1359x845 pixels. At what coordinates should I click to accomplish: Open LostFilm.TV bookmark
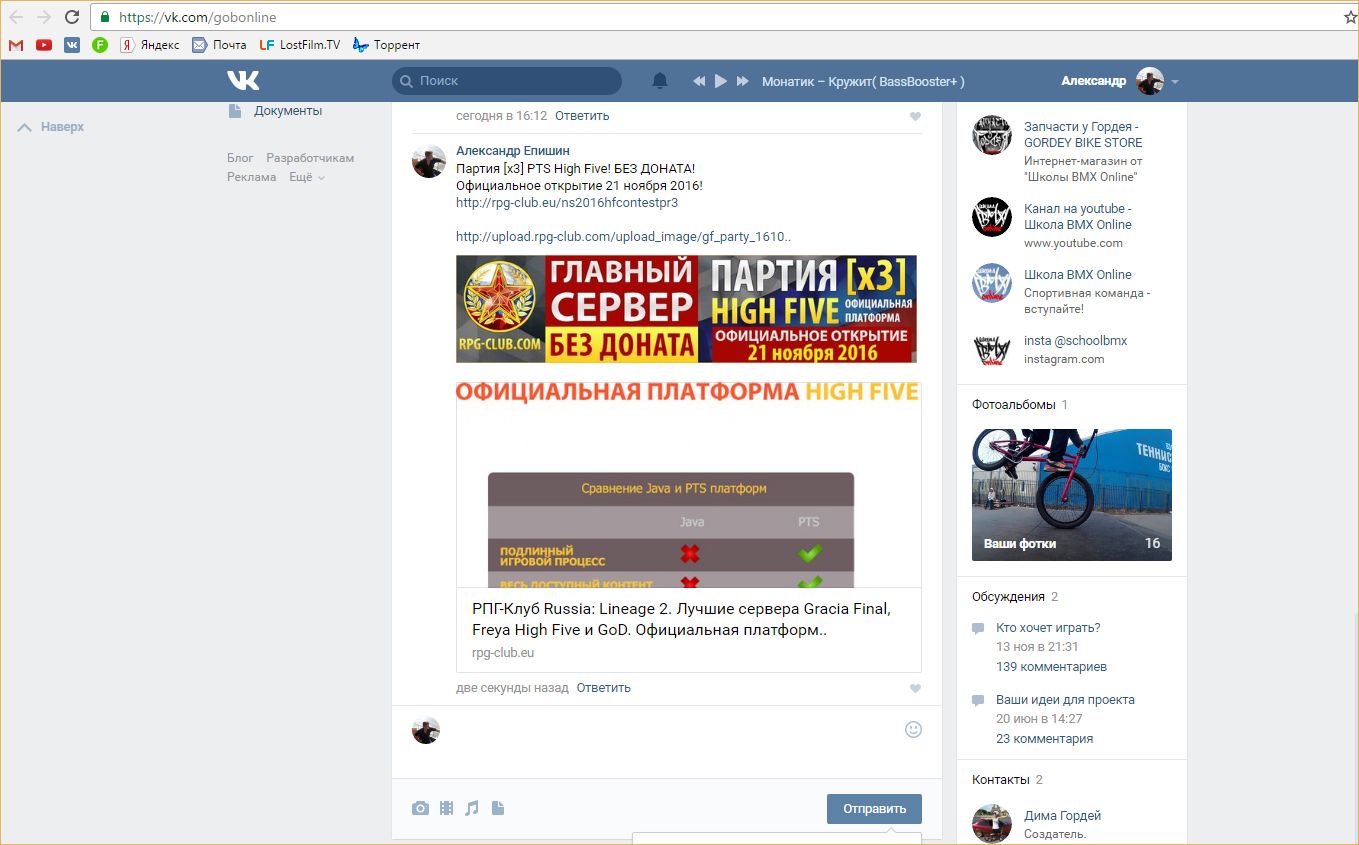(x=300, y=45)
